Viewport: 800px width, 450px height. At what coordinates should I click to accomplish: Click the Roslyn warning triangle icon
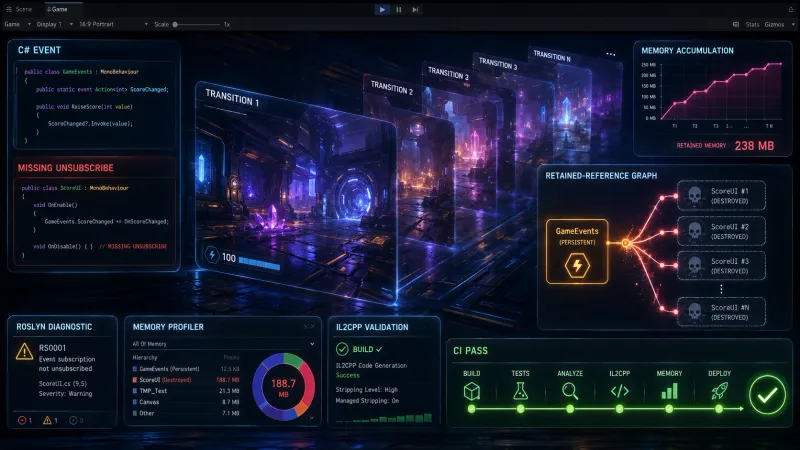point(24,352)
